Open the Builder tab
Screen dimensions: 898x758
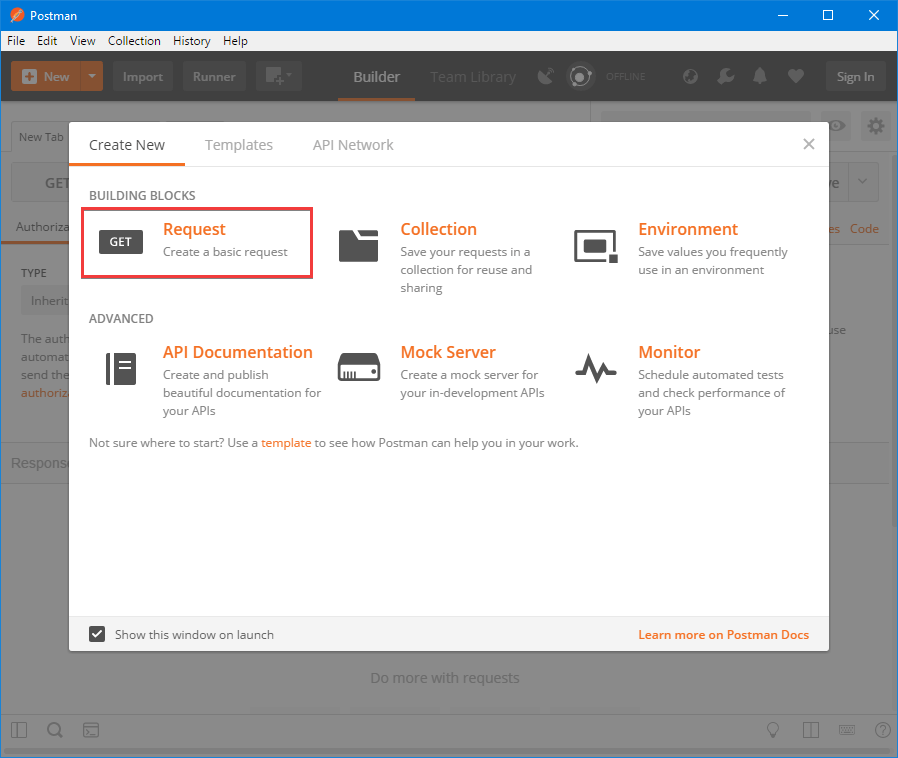tap(376, 77)
